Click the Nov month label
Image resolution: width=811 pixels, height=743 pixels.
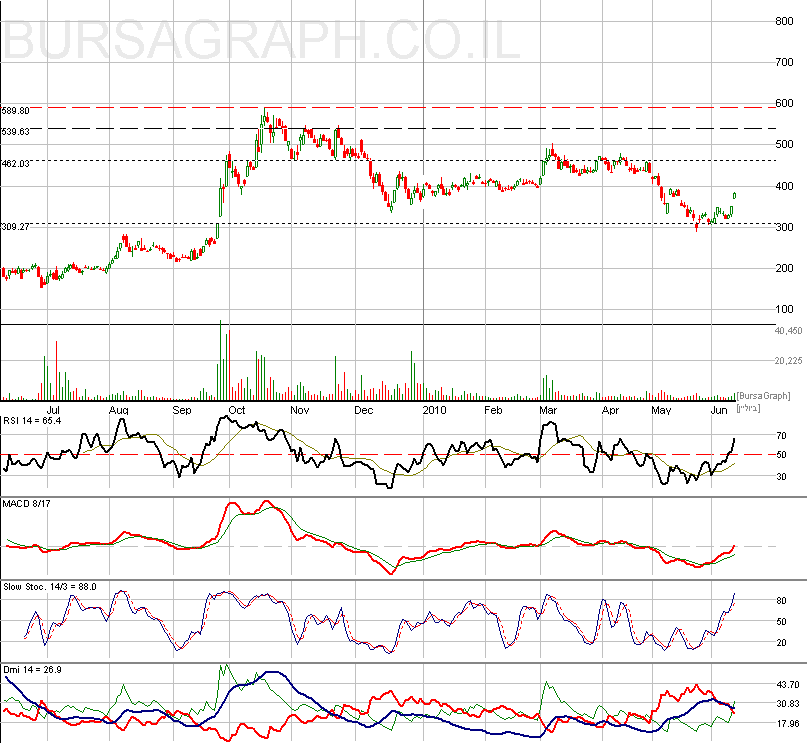coord(299,411)
